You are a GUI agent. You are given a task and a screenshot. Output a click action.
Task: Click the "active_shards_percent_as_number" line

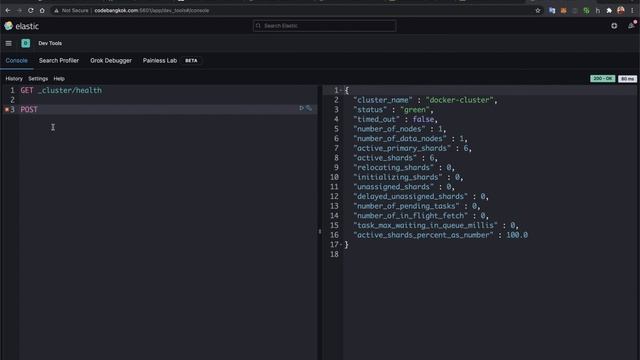(440, 235)
